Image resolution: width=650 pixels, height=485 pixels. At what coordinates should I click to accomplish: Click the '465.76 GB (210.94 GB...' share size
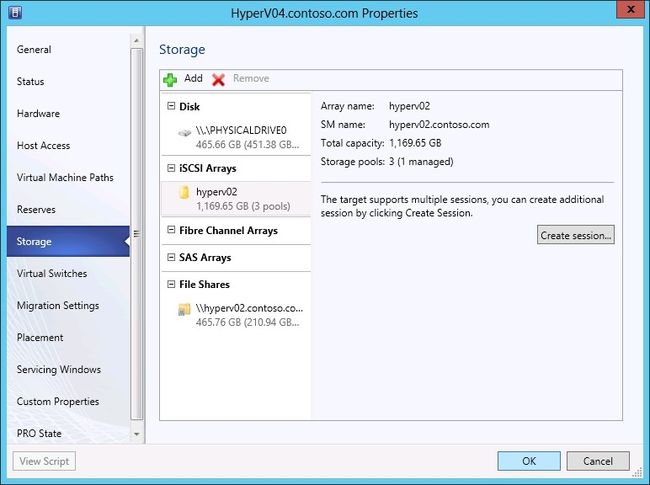point(247,322)
